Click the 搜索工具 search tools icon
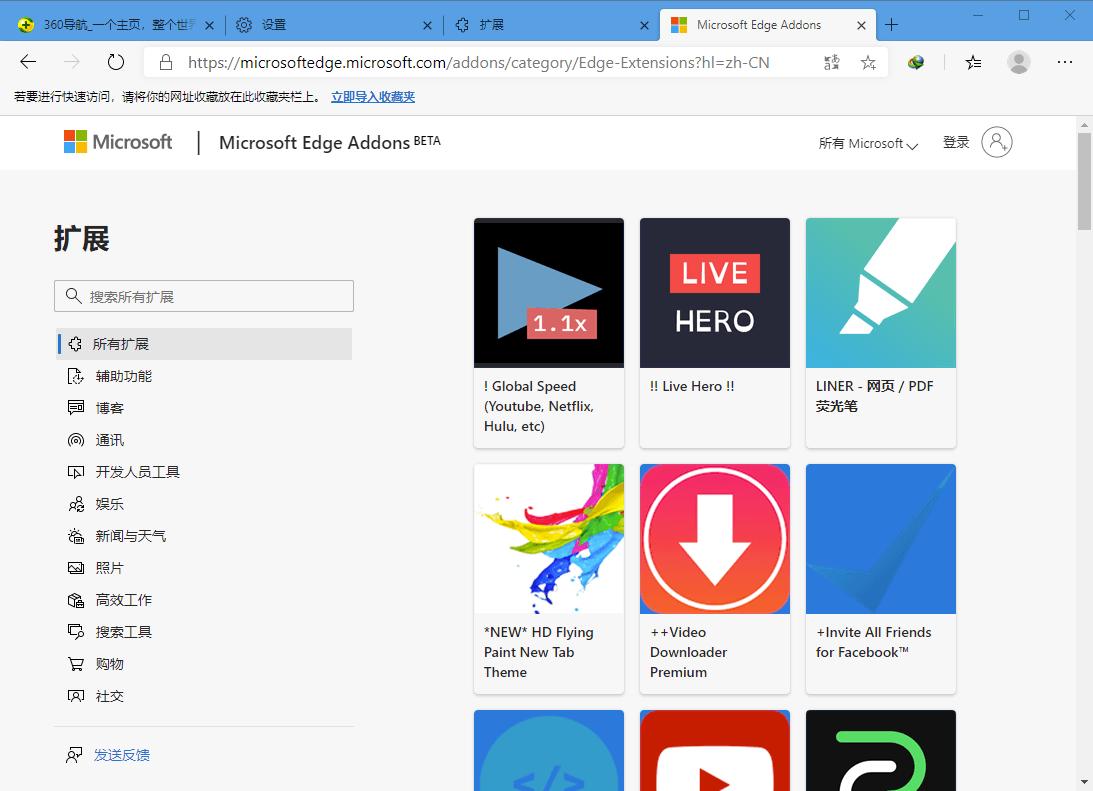This screenshot has width=1093, height=791. pyautogui.click(x=76, y=632)
